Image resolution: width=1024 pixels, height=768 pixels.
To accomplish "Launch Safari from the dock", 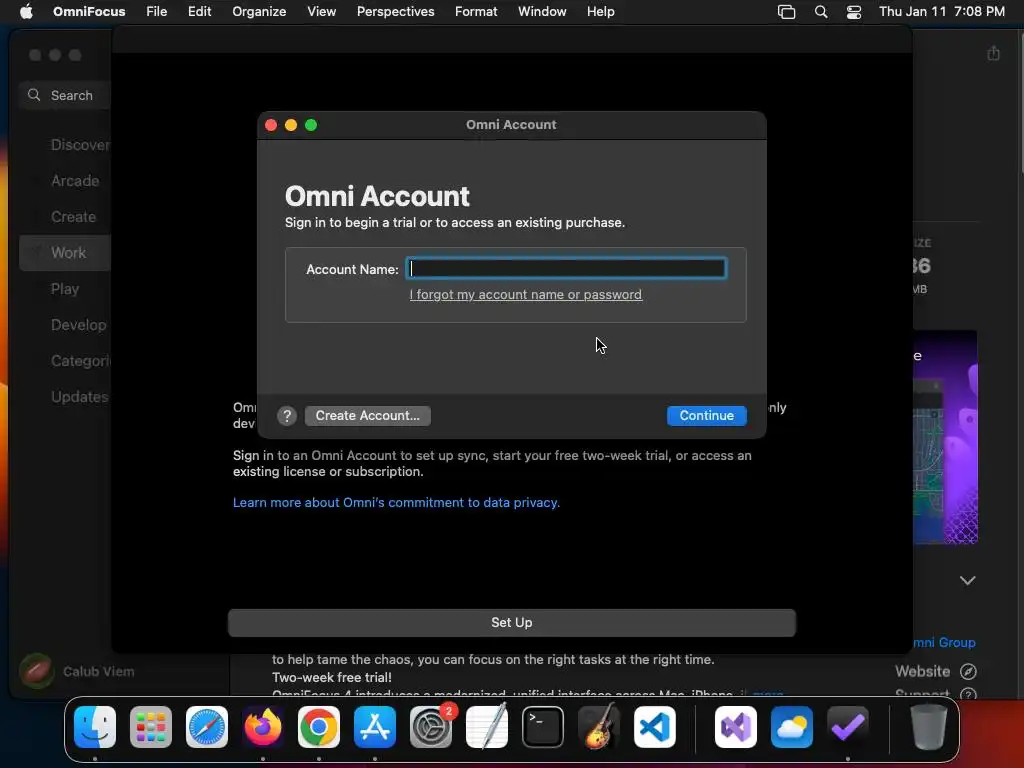I will pos(207,727).
